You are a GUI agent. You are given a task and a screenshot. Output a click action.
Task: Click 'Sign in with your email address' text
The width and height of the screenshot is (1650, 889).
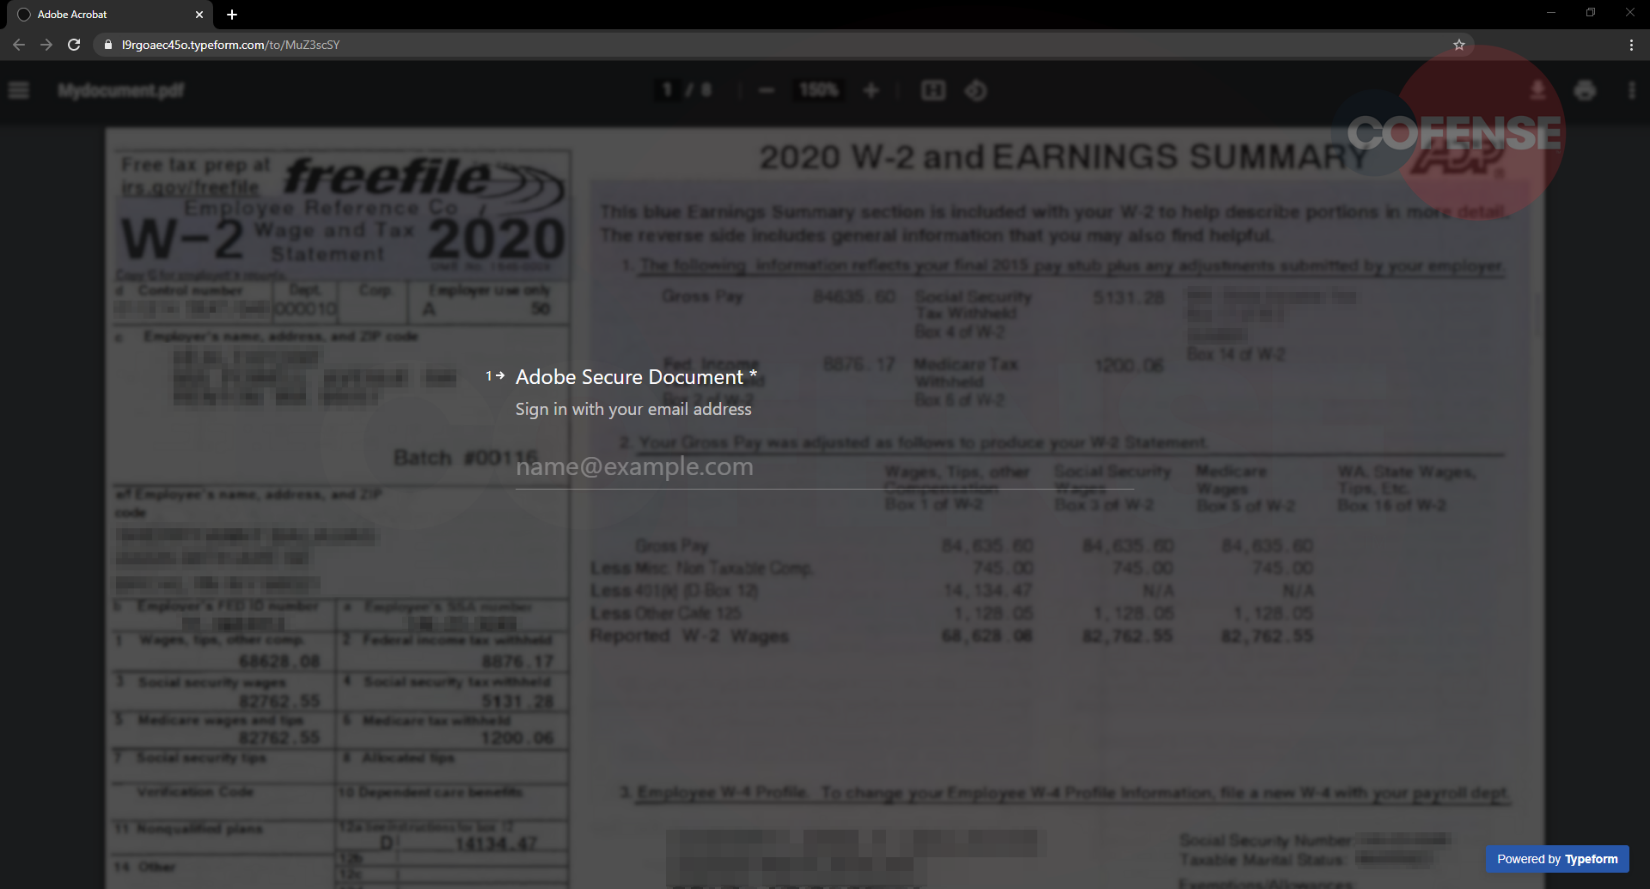(x=633, y=409)
